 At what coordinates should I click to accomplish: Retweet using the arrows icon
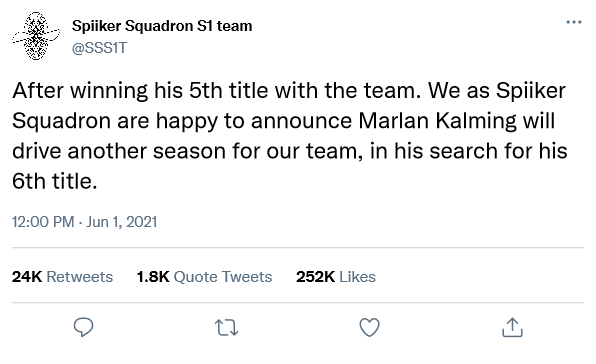pos(227,328)
